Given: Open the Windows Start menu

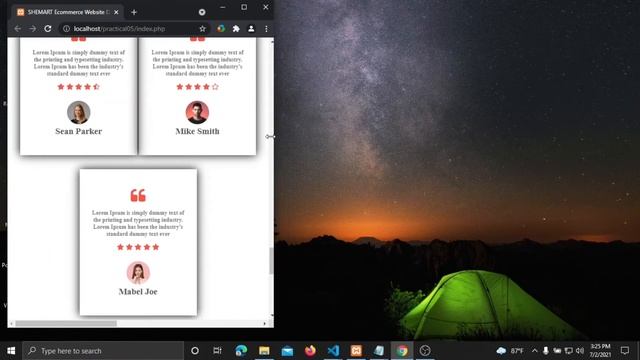Looking at the screenshot, I should click(x=11, y=351).
